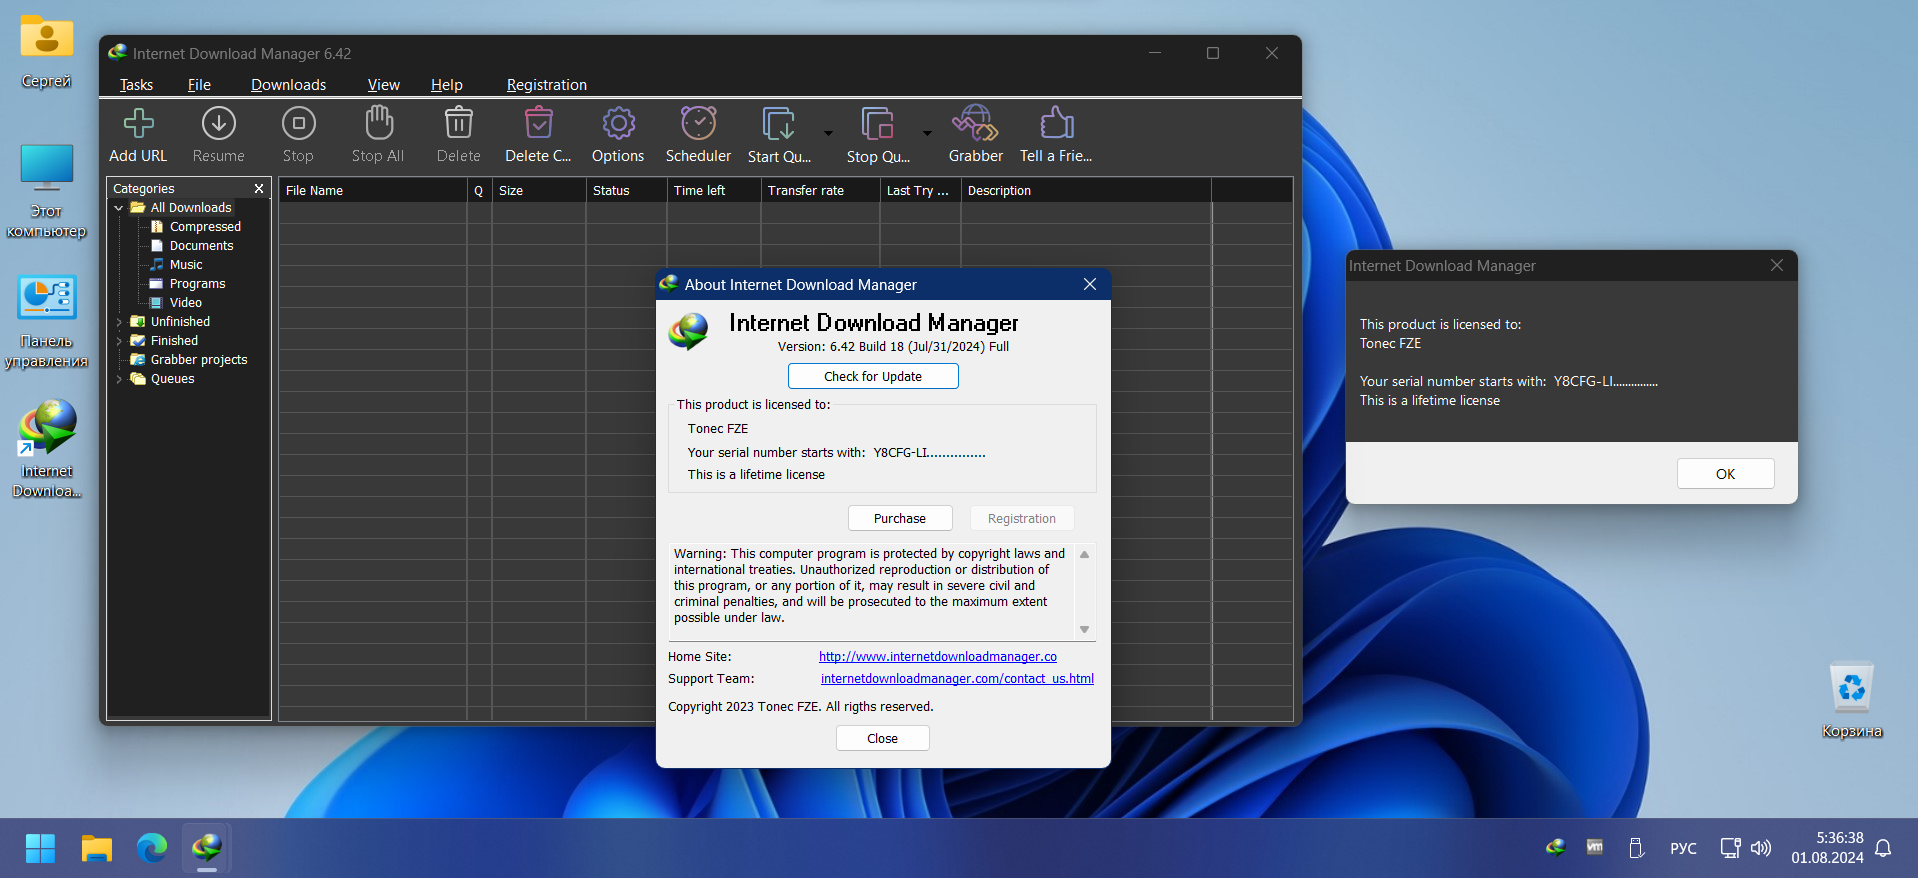Click the Tell a Friend icon

[x=1056, y=124]
